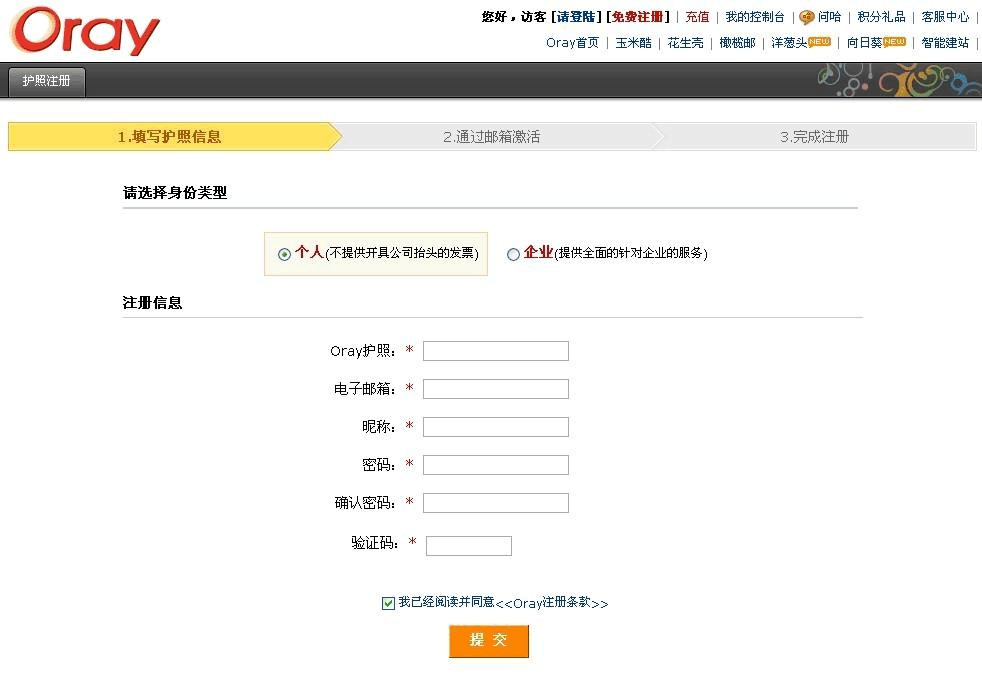Open the 充值 link
This screenshot has height=673, width=982.
(697, 17)
